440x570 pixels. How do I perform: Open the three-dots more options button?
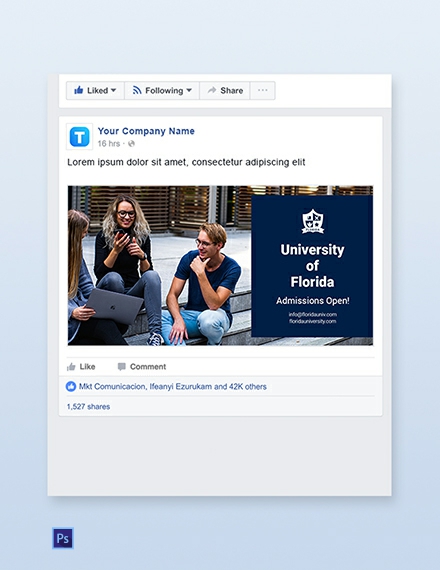click(x=263, y=91)
